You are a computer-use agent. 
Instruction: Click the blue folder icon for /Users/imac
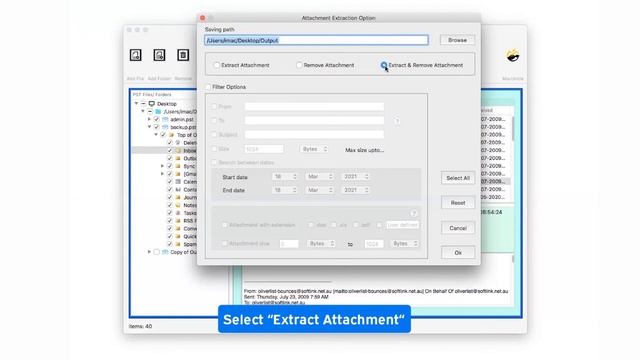tap(158, 111)
